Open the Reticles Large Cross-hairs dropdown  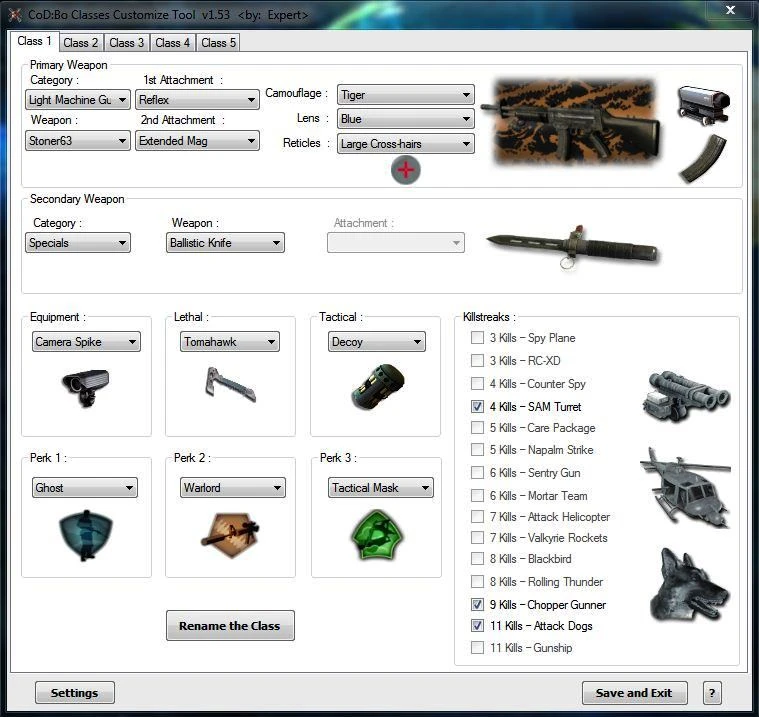coord(406,144)
